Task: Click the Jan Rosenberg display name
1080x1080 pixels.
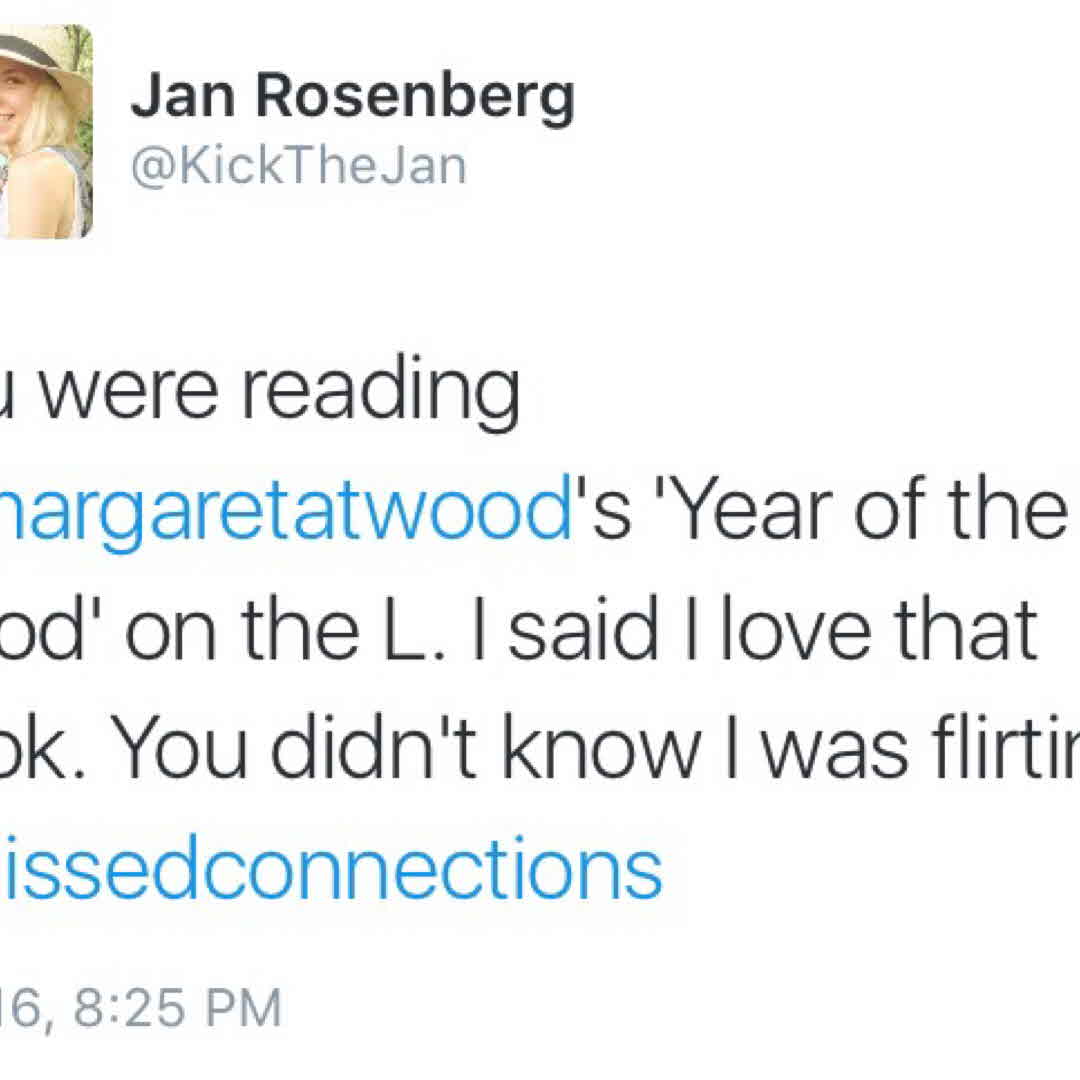Action: point(352,98)
